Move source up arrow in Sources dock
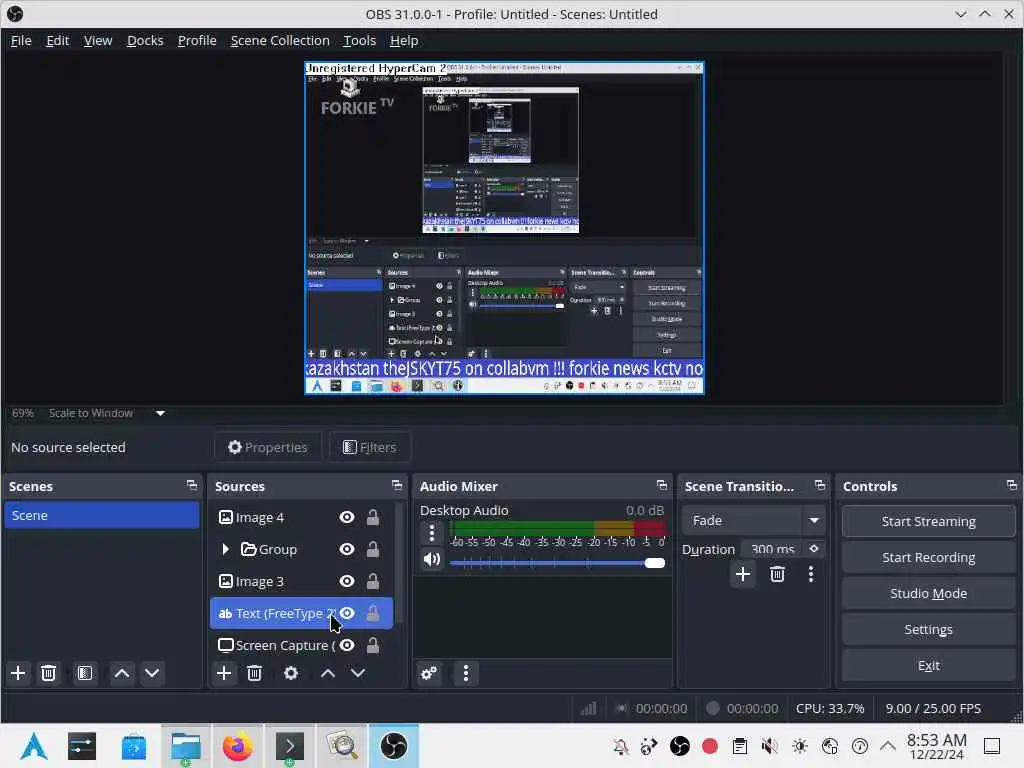This screenshot has height=768, width=1024. (x=328, y=673)
